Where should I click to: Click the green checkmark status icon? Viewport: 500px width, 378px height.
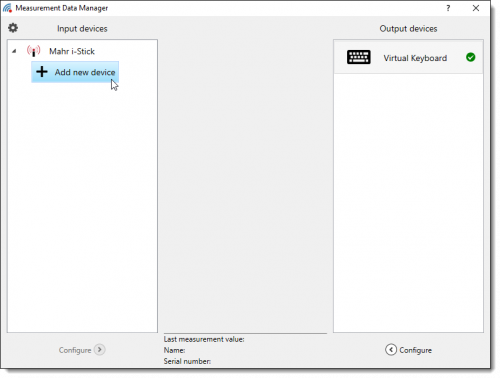[x=471, y=57]
